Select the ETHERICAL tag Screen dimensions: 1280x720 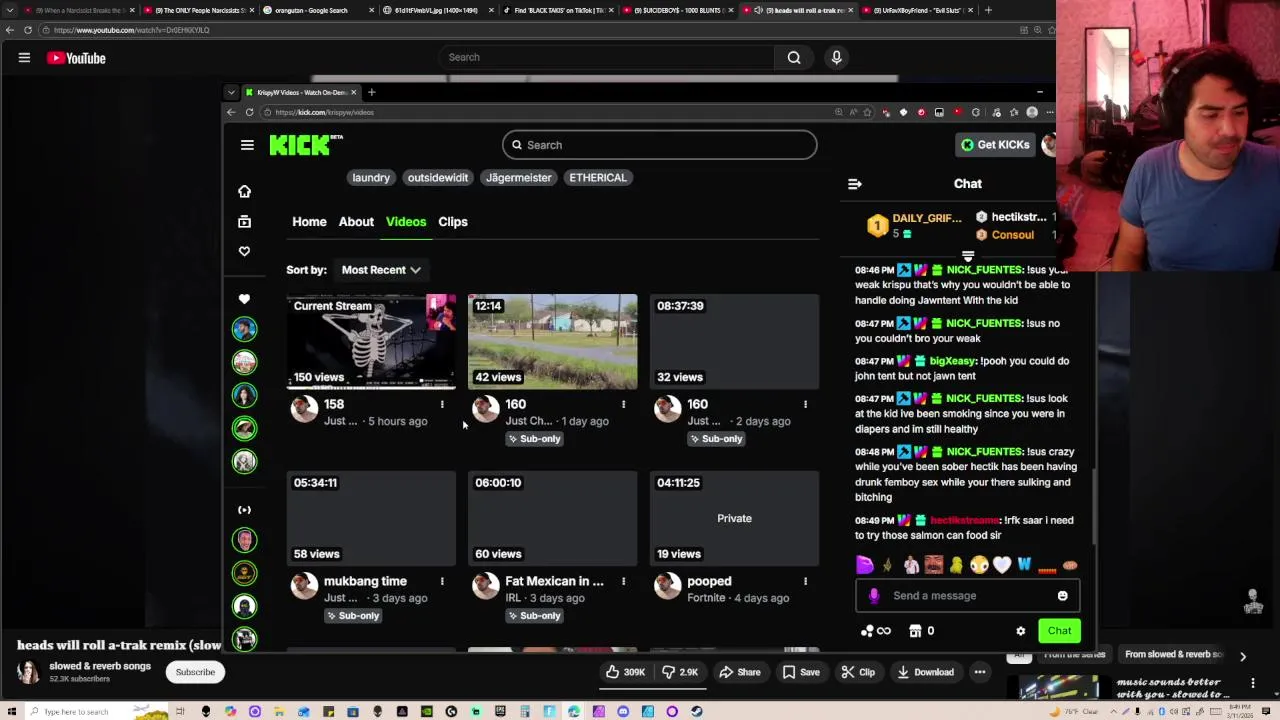pos(598,178)
